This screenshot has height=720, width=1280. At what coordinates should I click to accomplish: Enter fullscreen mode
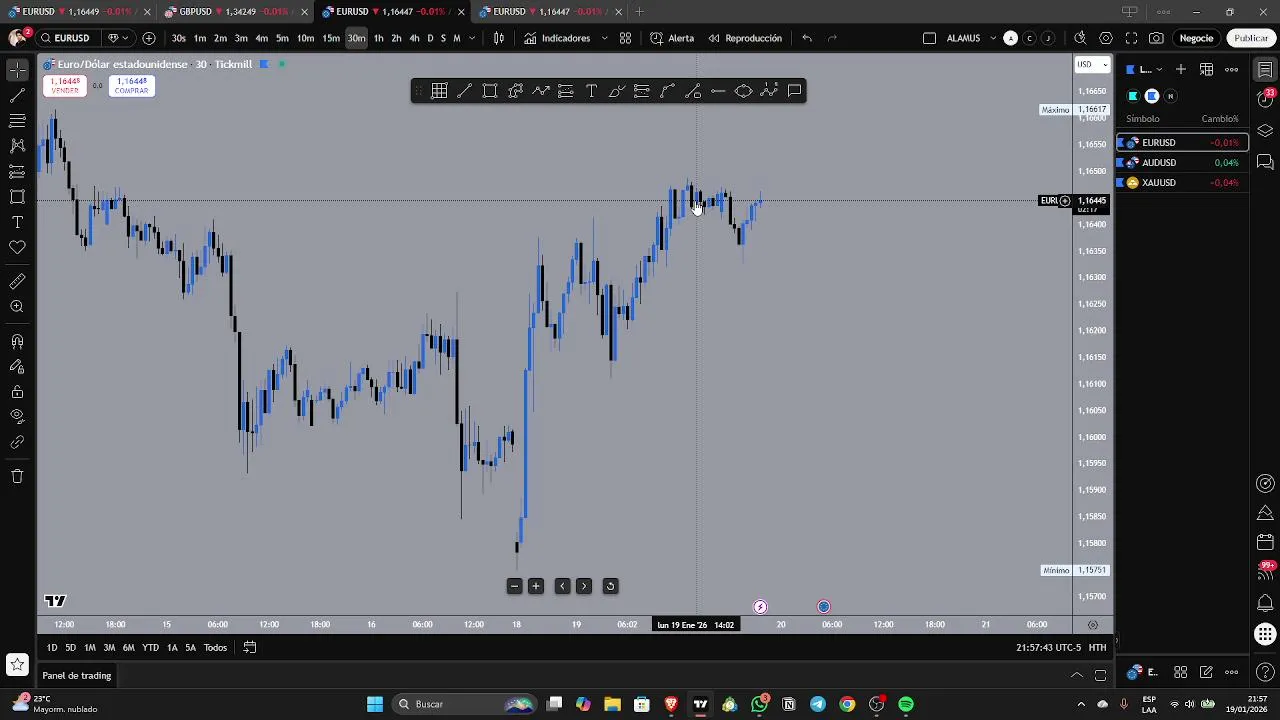[x=1131, y=38]
